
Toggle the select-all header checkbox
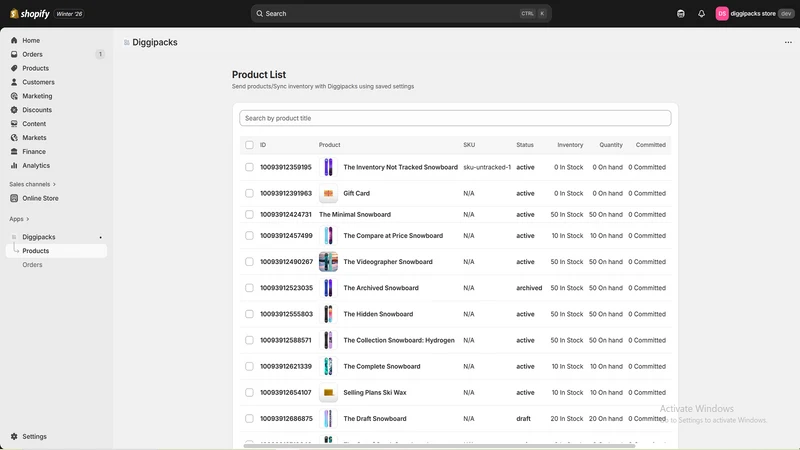(249, 145)
